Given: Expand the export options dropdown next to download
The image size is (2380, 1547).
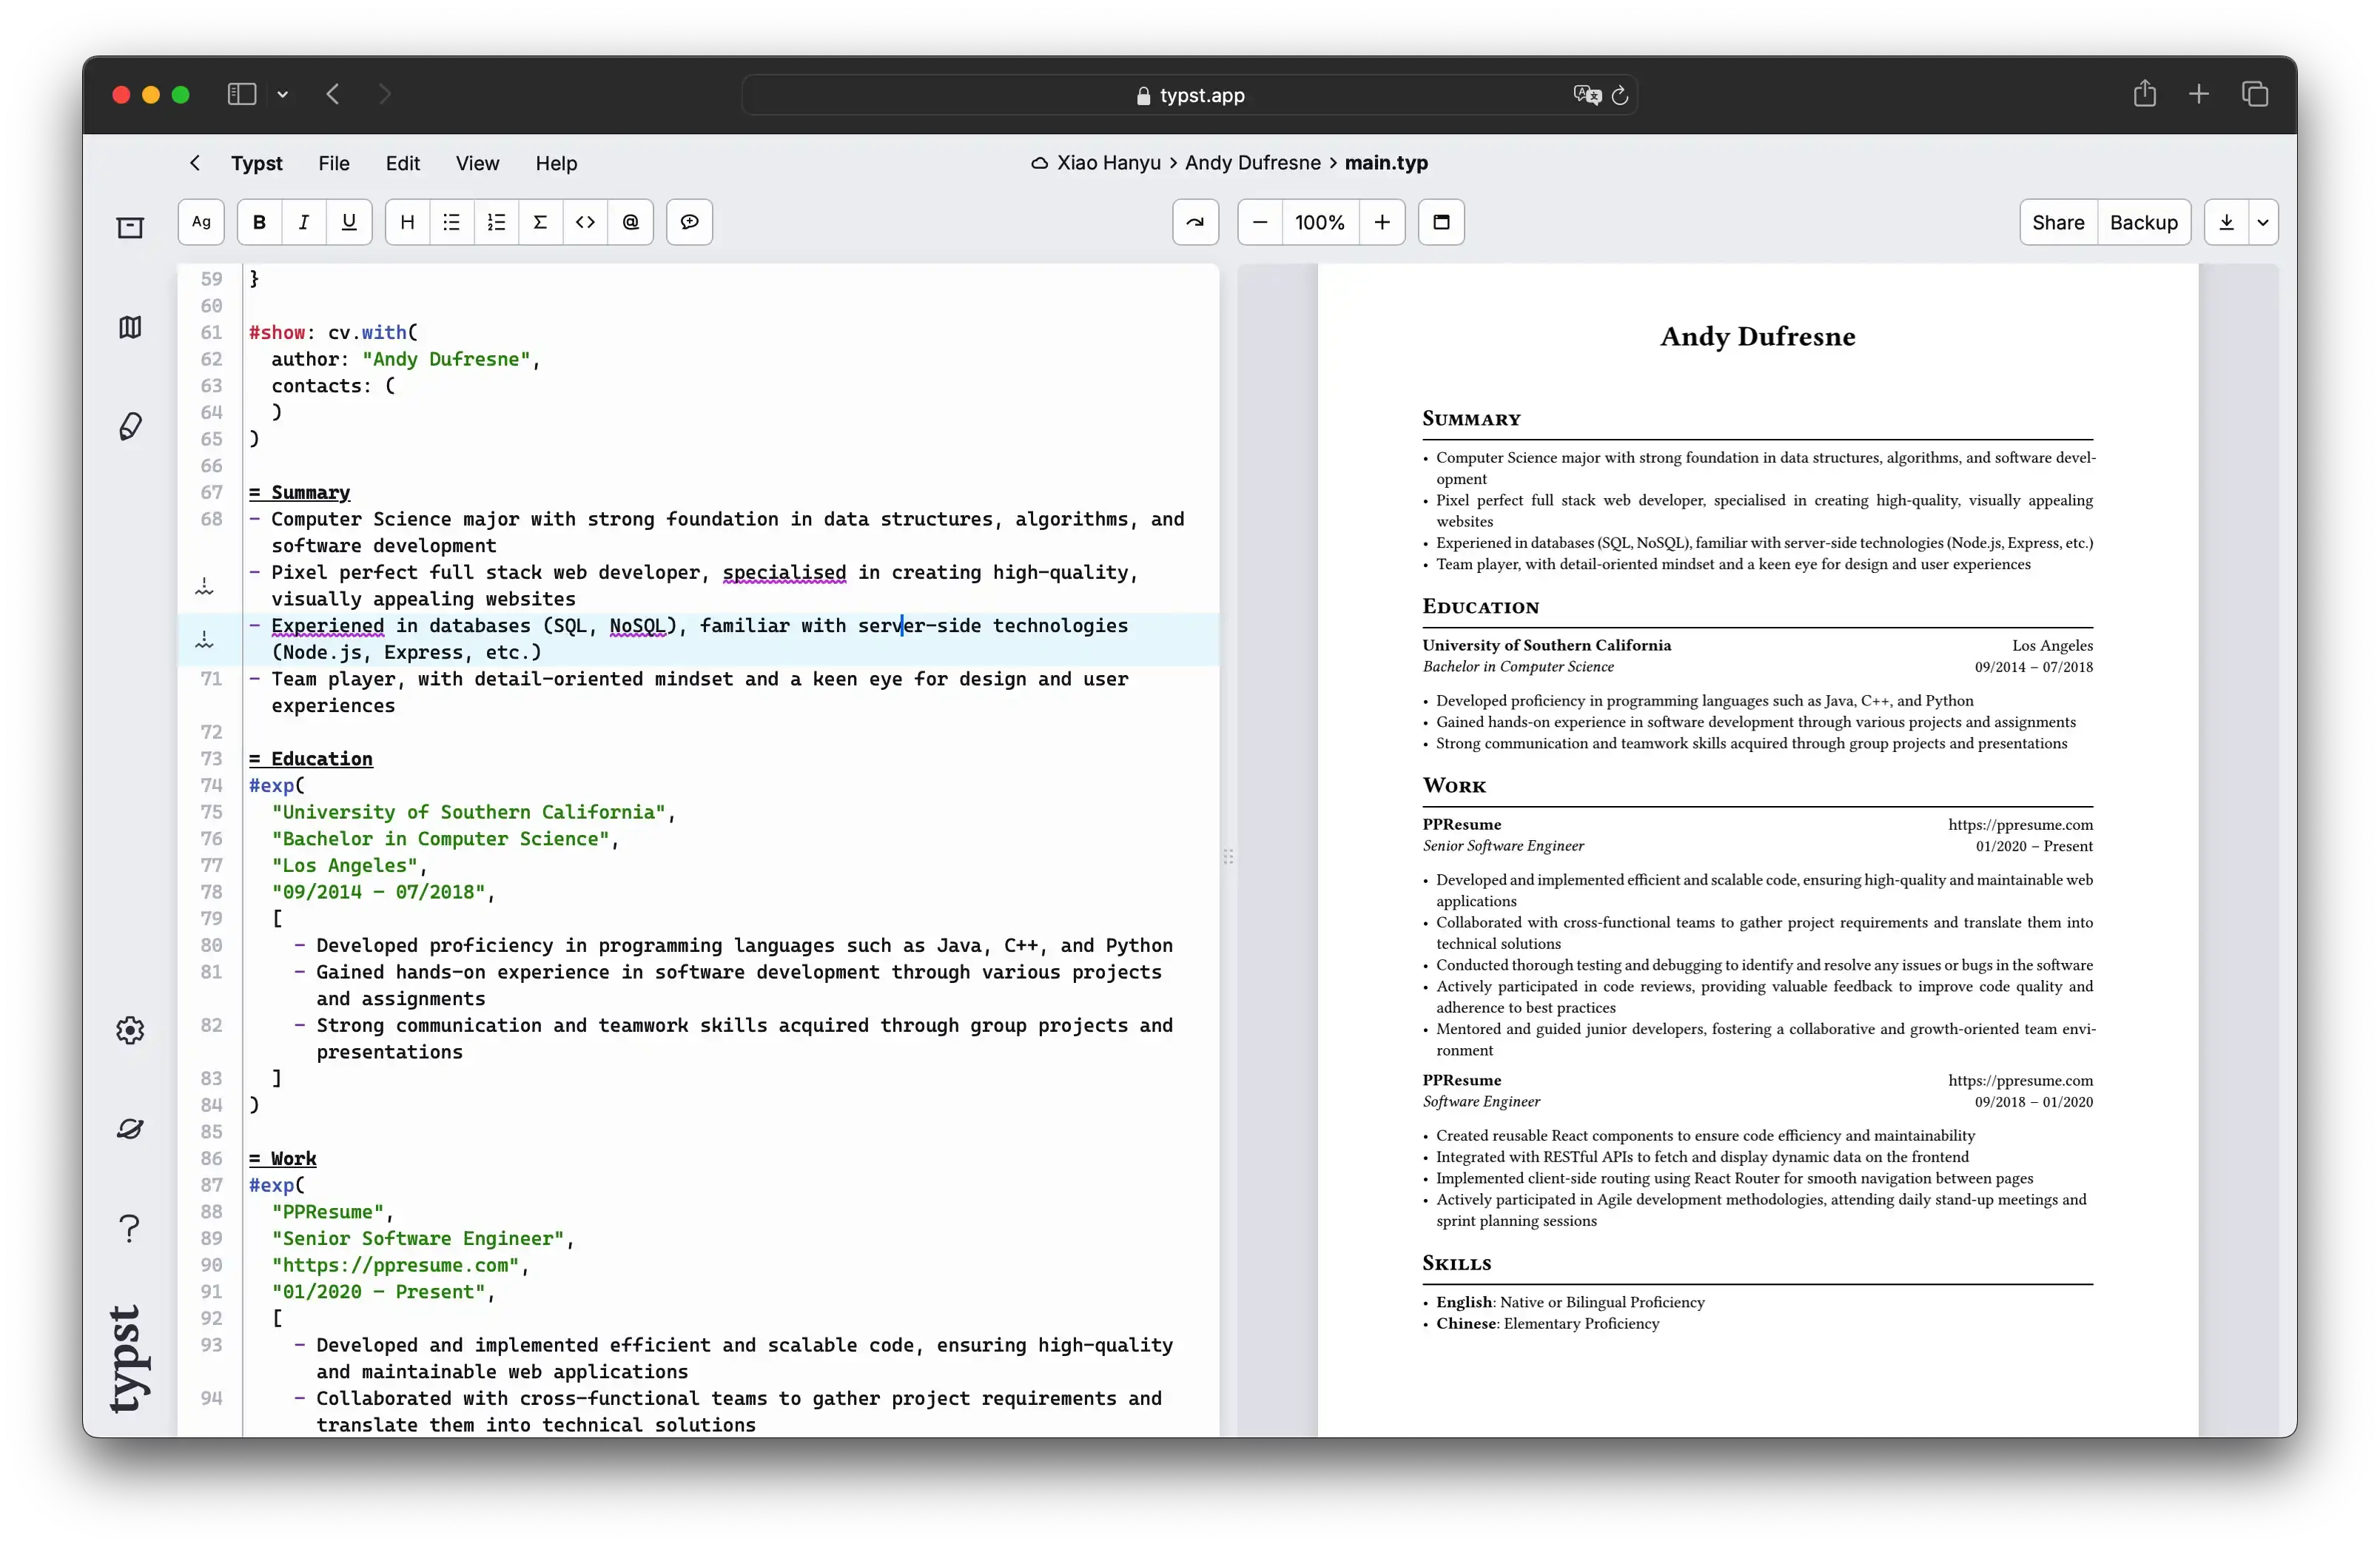Looking at the screenshot, I should point(2263,222).
